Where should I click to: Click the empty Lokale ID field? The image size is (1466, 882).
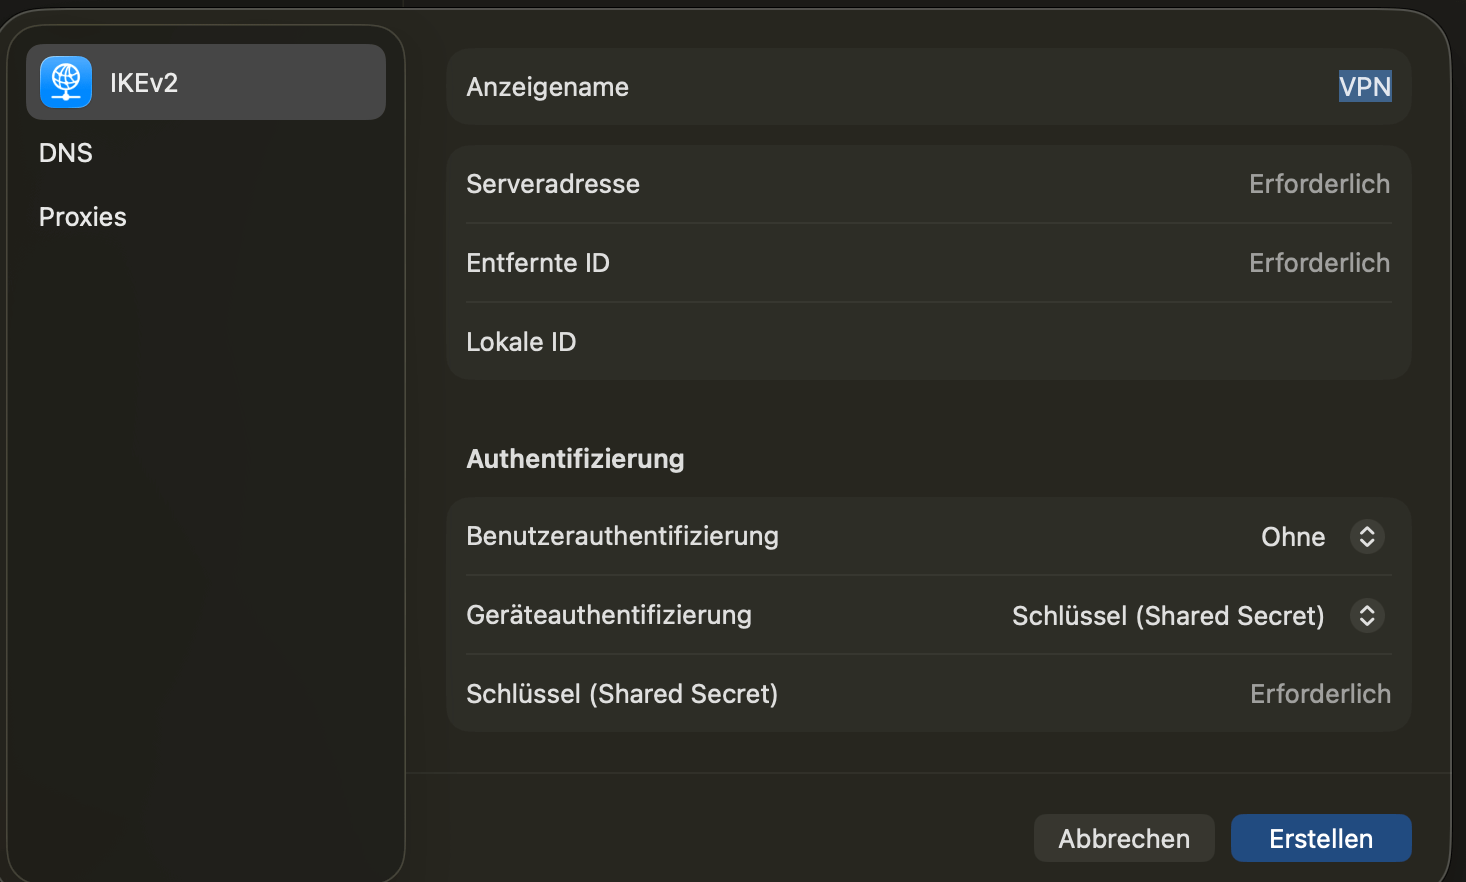click(1100, 342)
